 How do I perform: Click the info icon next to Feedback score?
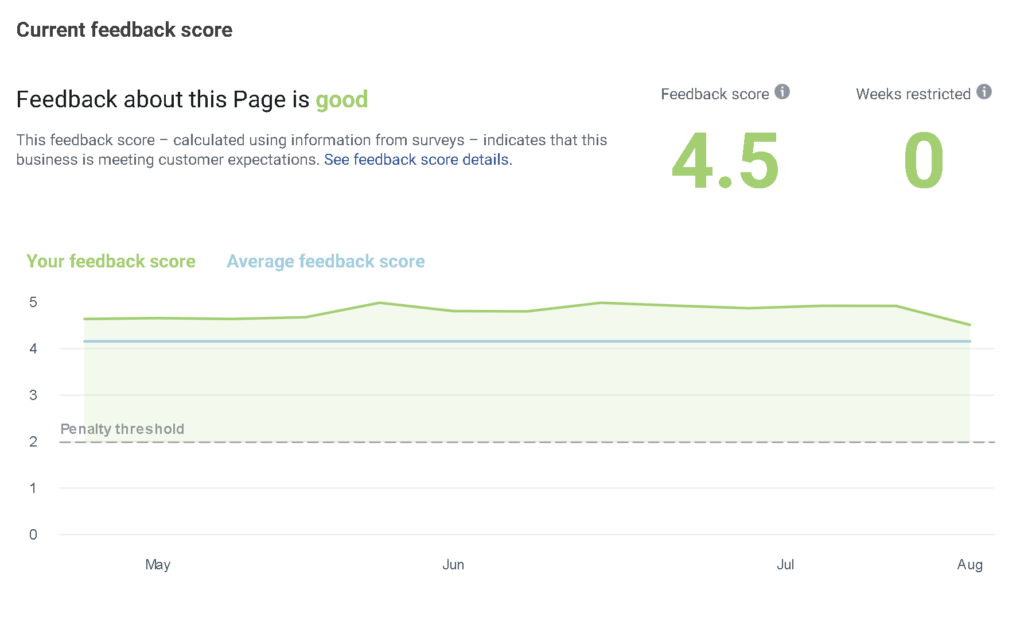point(782,92)
